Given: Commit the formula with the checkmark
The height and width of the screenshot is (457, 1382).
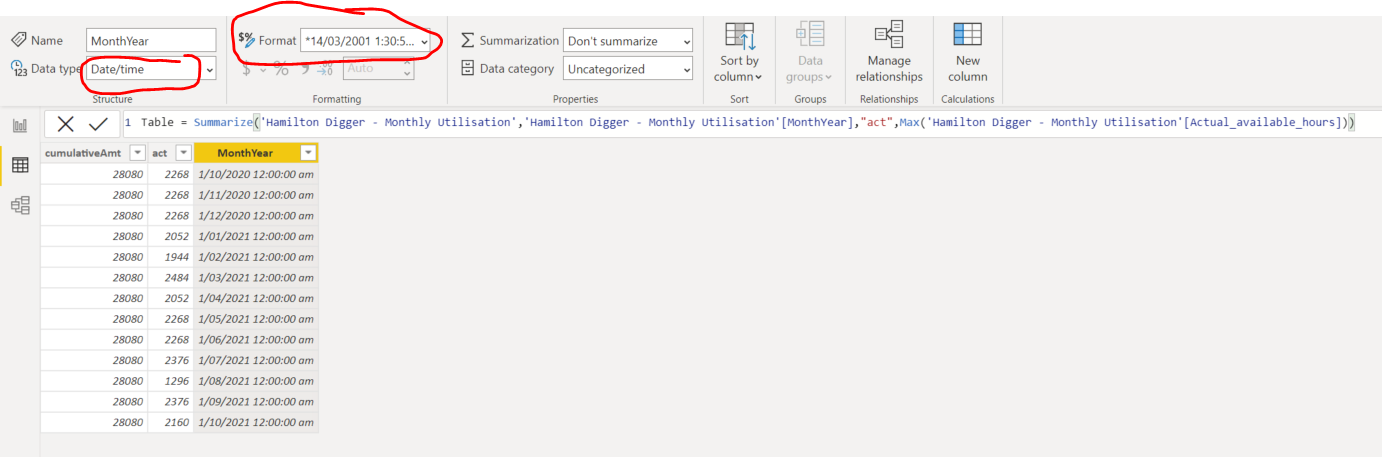Looking at the screenshot, I should point(98,124).
